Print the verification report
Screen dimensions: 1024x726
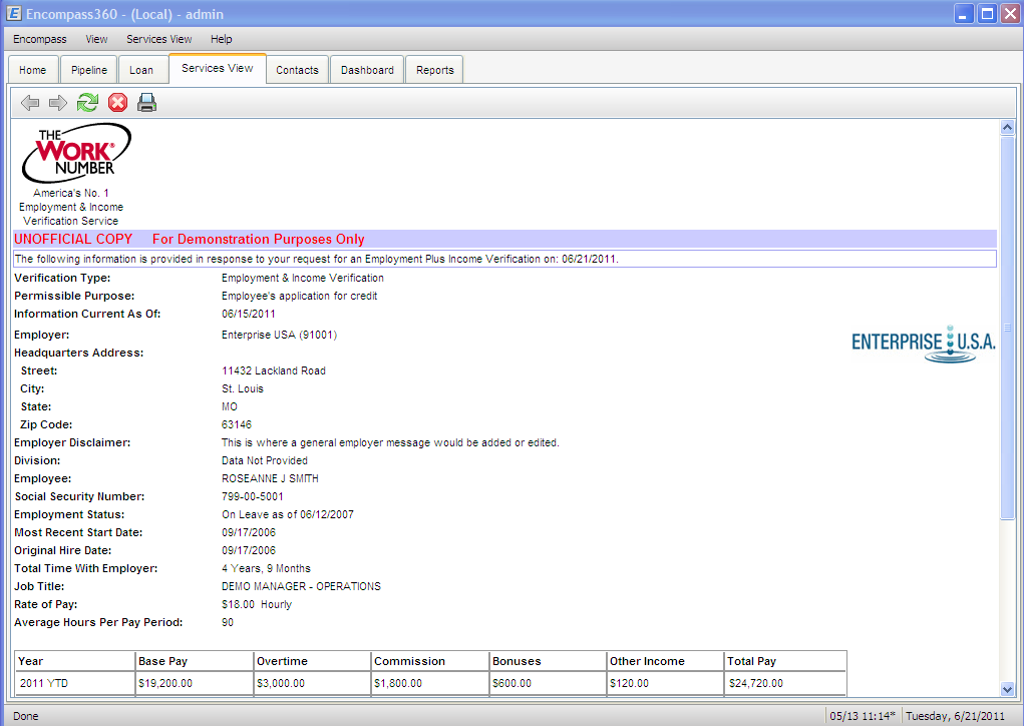pyautogui.click(x=147, y=103)
